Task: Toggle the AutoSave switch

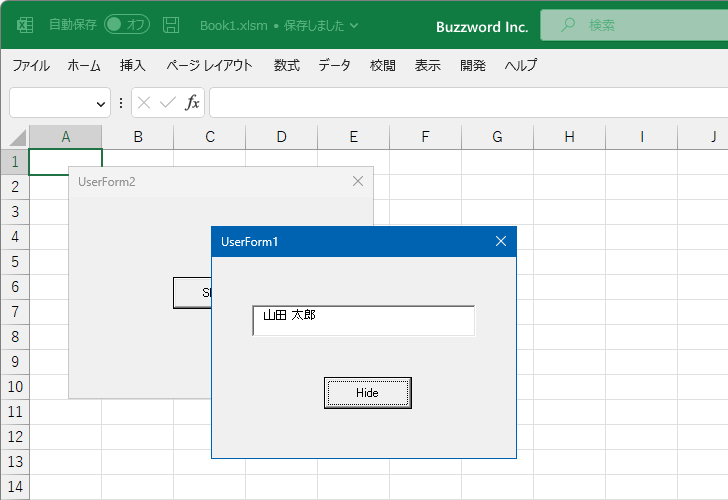Action: click(127, 25)
